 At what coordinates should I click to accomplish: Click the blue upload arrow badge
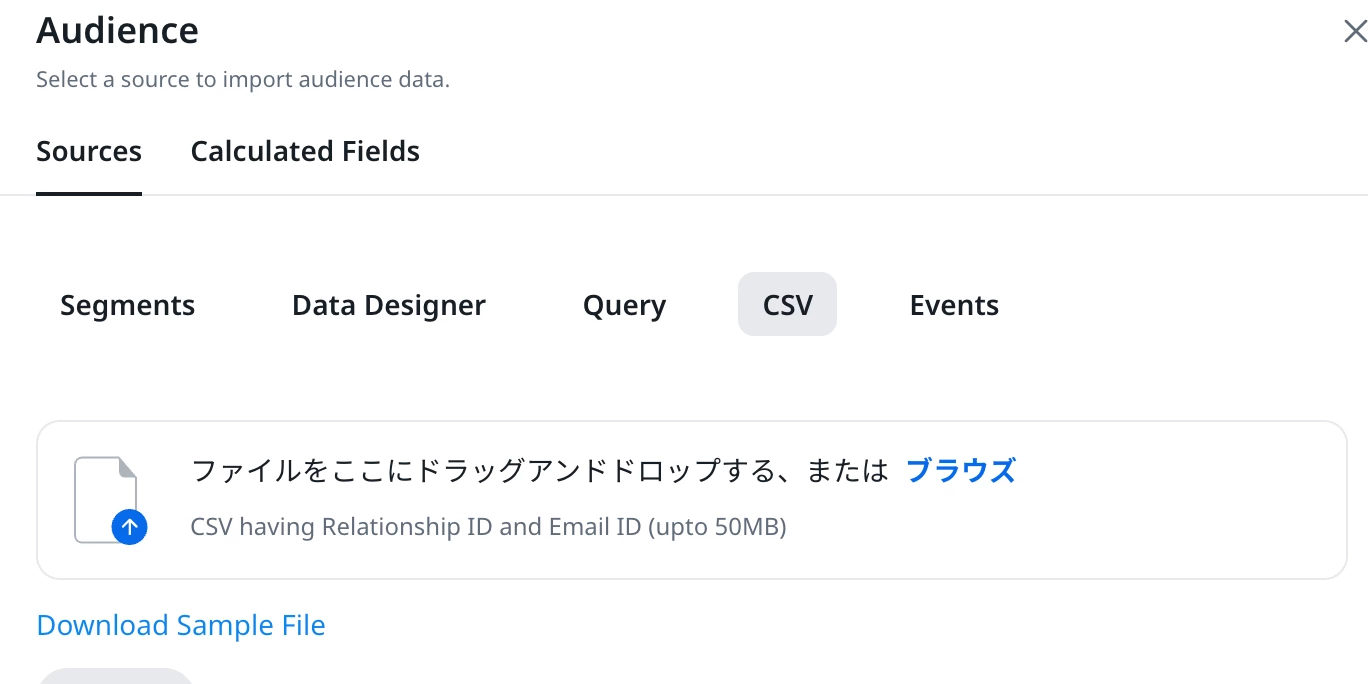point(130,527)
